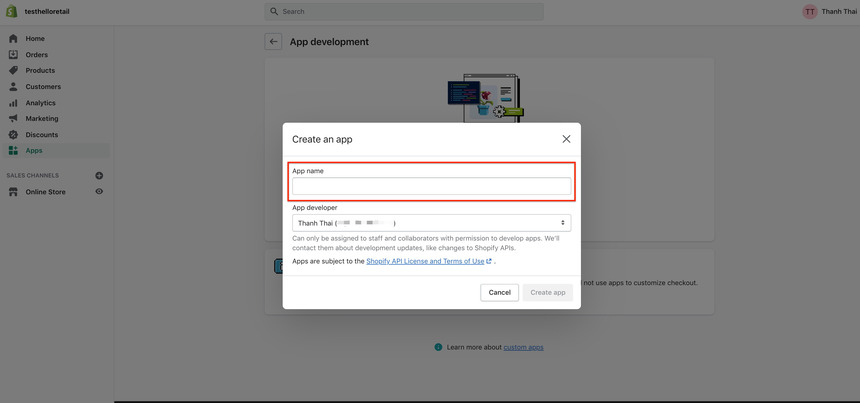860x403 pixels.
Task: Open Analytics from the sidebar
Action: pyautogui.click(x=40, y=102)
